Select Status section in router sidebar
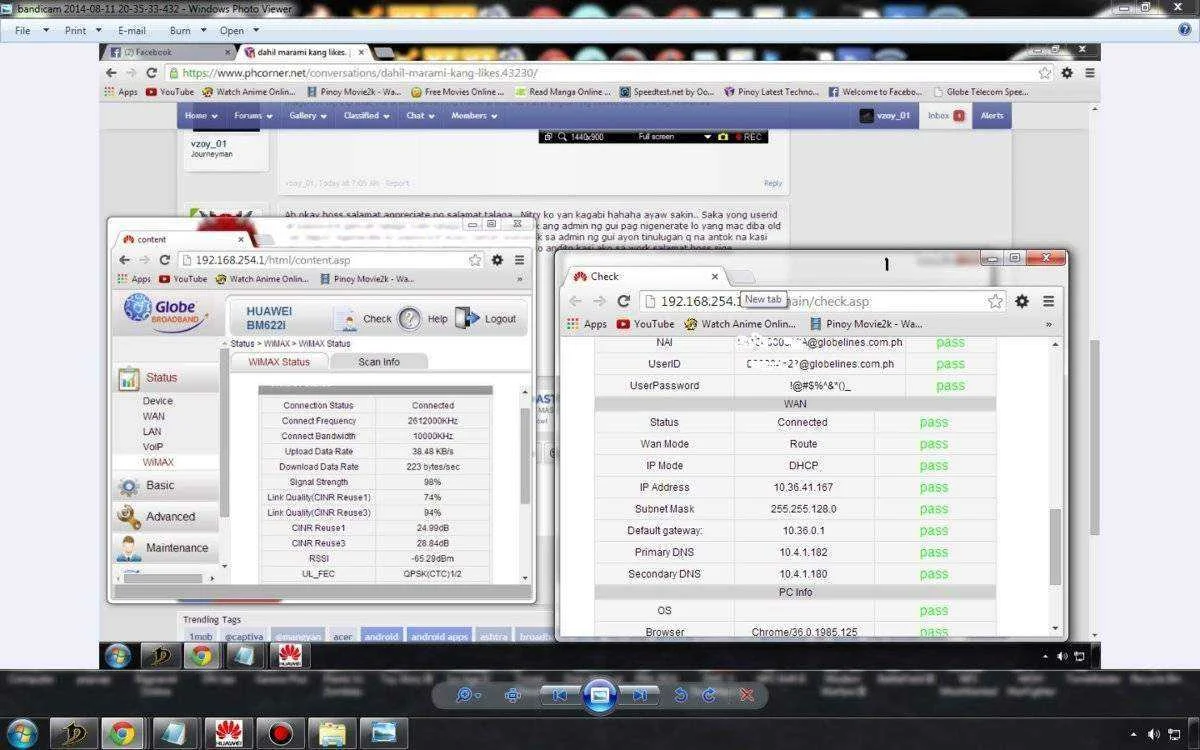1200x750 pixels. (x=165, y=378)
